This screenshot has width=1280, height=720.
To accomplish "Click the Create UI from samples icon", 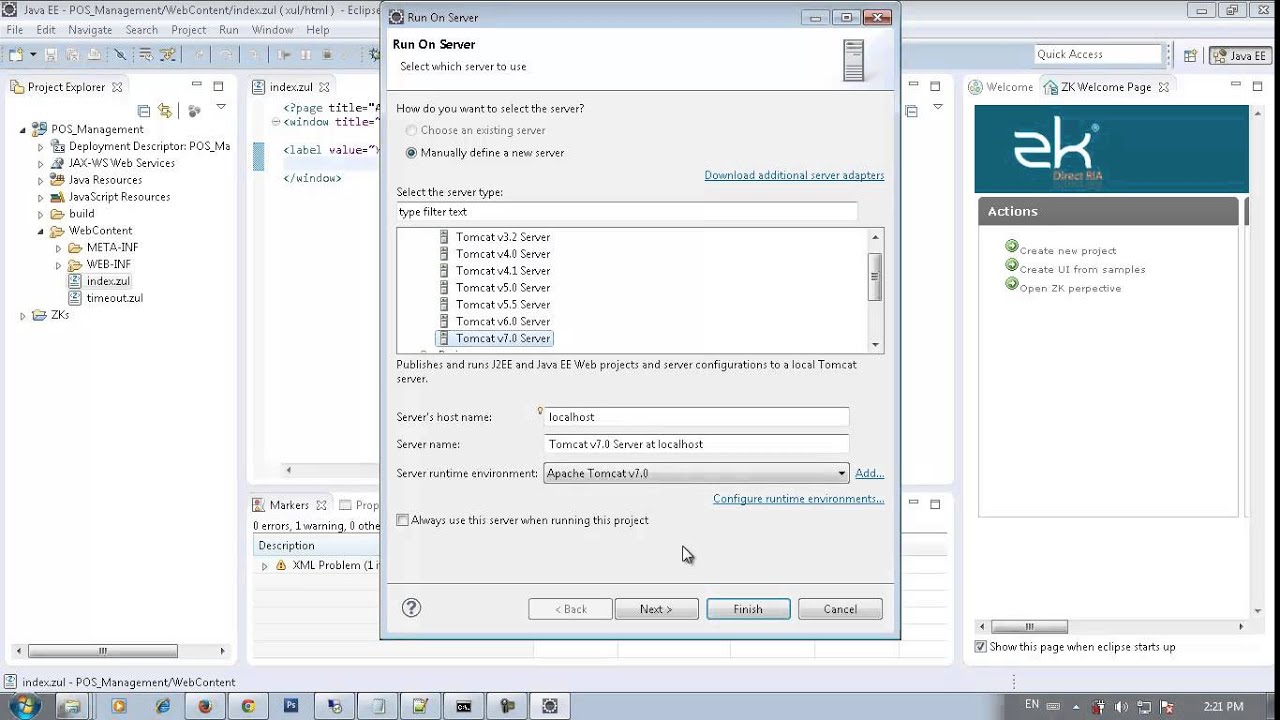I will [x=1011, y=266].
